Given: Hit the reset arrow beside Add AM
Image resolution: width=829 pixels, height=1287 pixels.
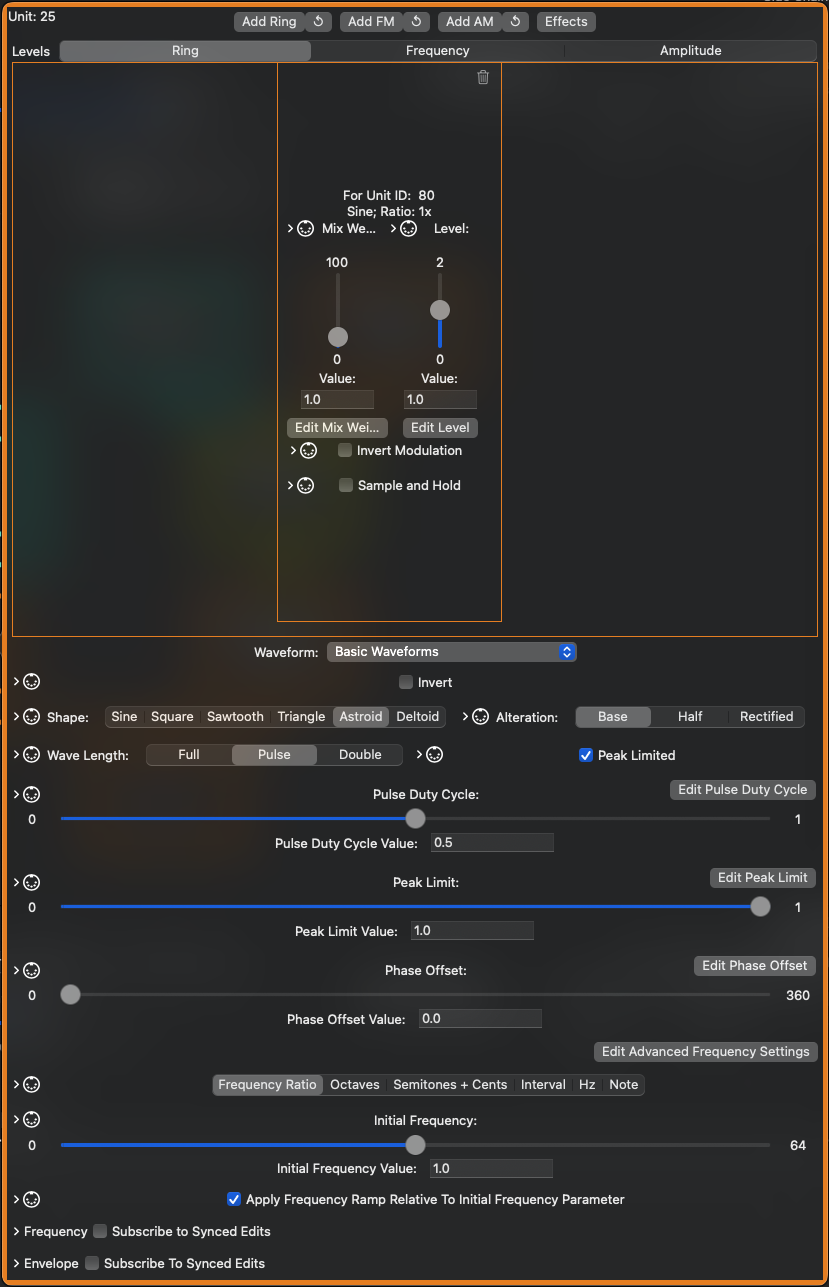Looking at the screenshot, I should [x=515, y=21].
